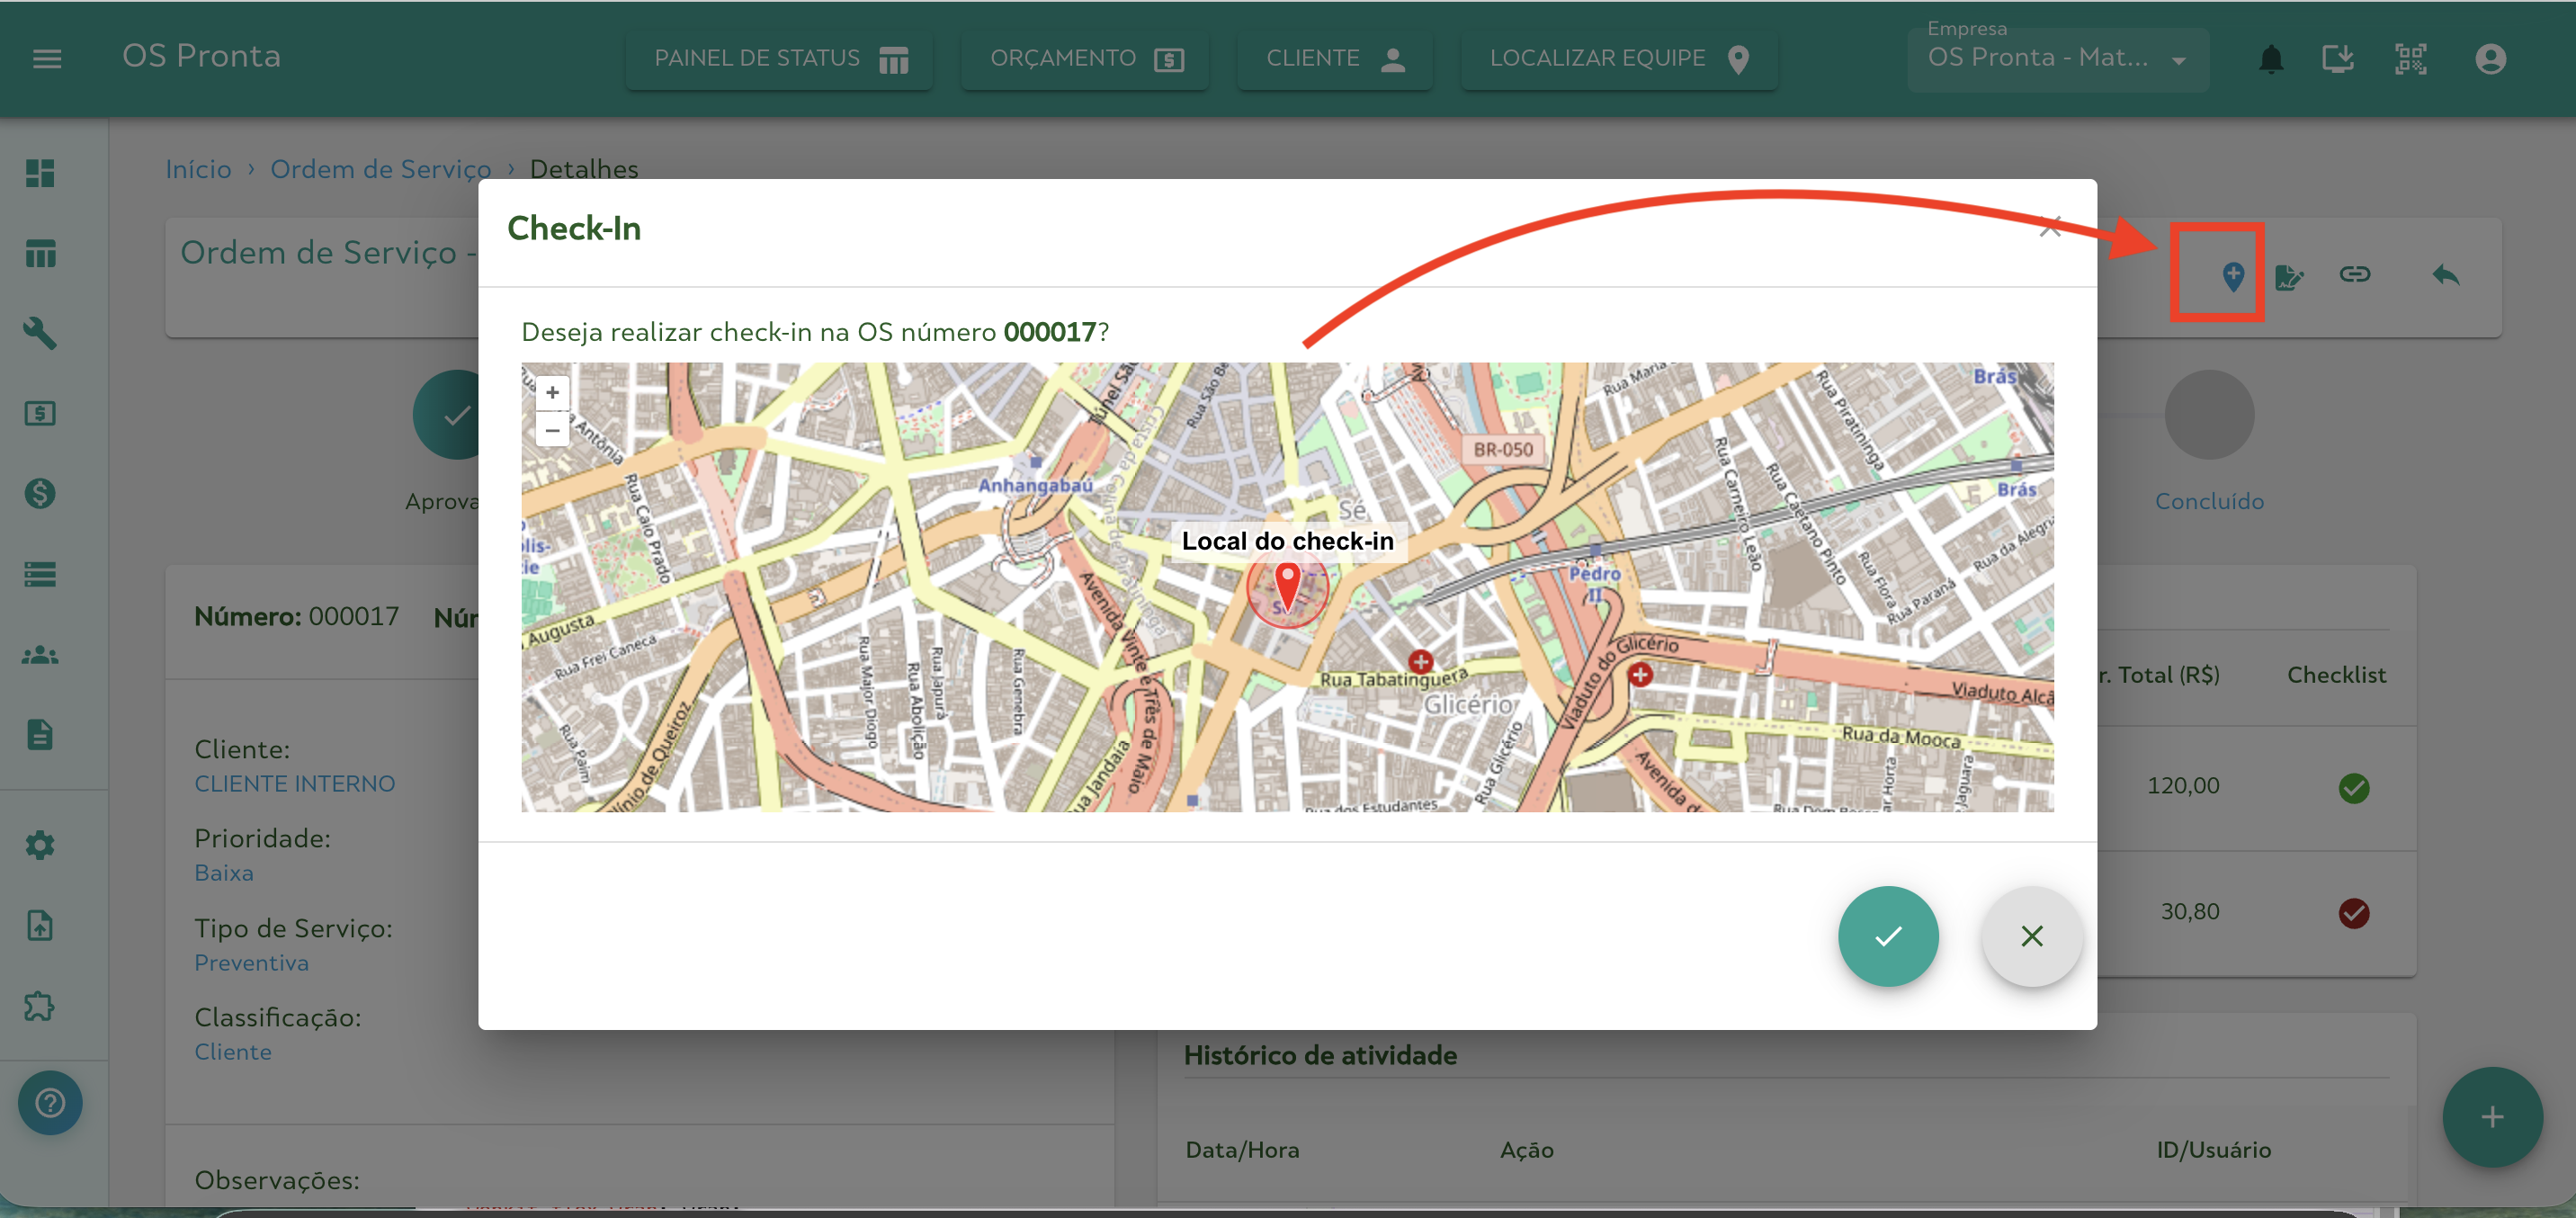Screen dimensions: 2576x1218
Task: Open the wrench service orders icon
Action: point(40,333)
